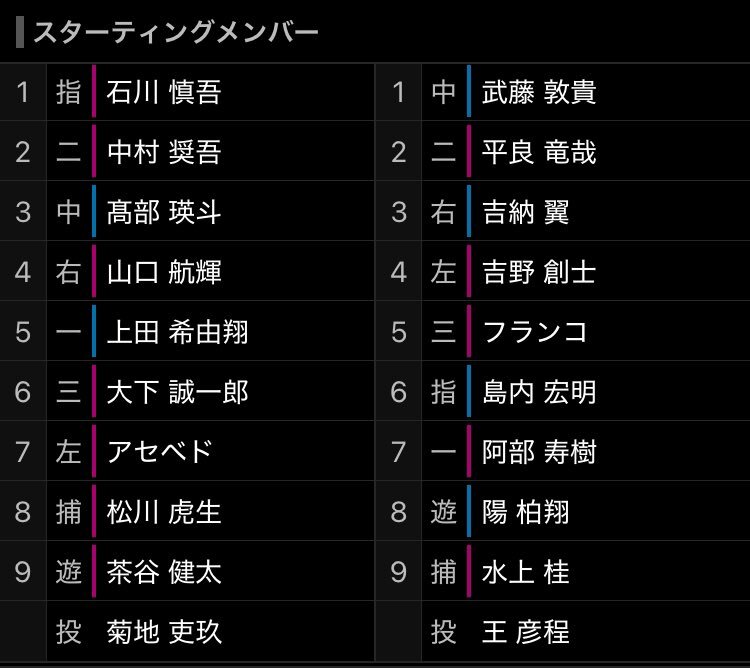Open designated hitter 島内 宏明
The height and width of the screenshot is (668, 750).
point(539,392)
